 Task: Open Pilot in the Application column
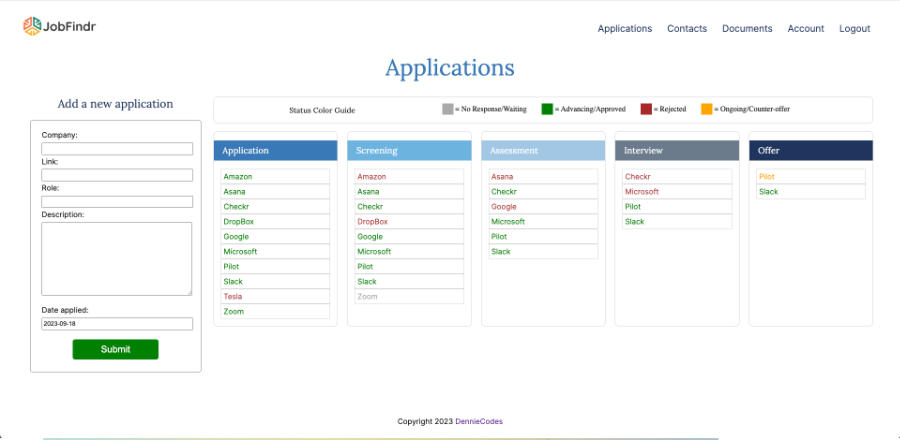pyautogui.click(x=276, y=266)
